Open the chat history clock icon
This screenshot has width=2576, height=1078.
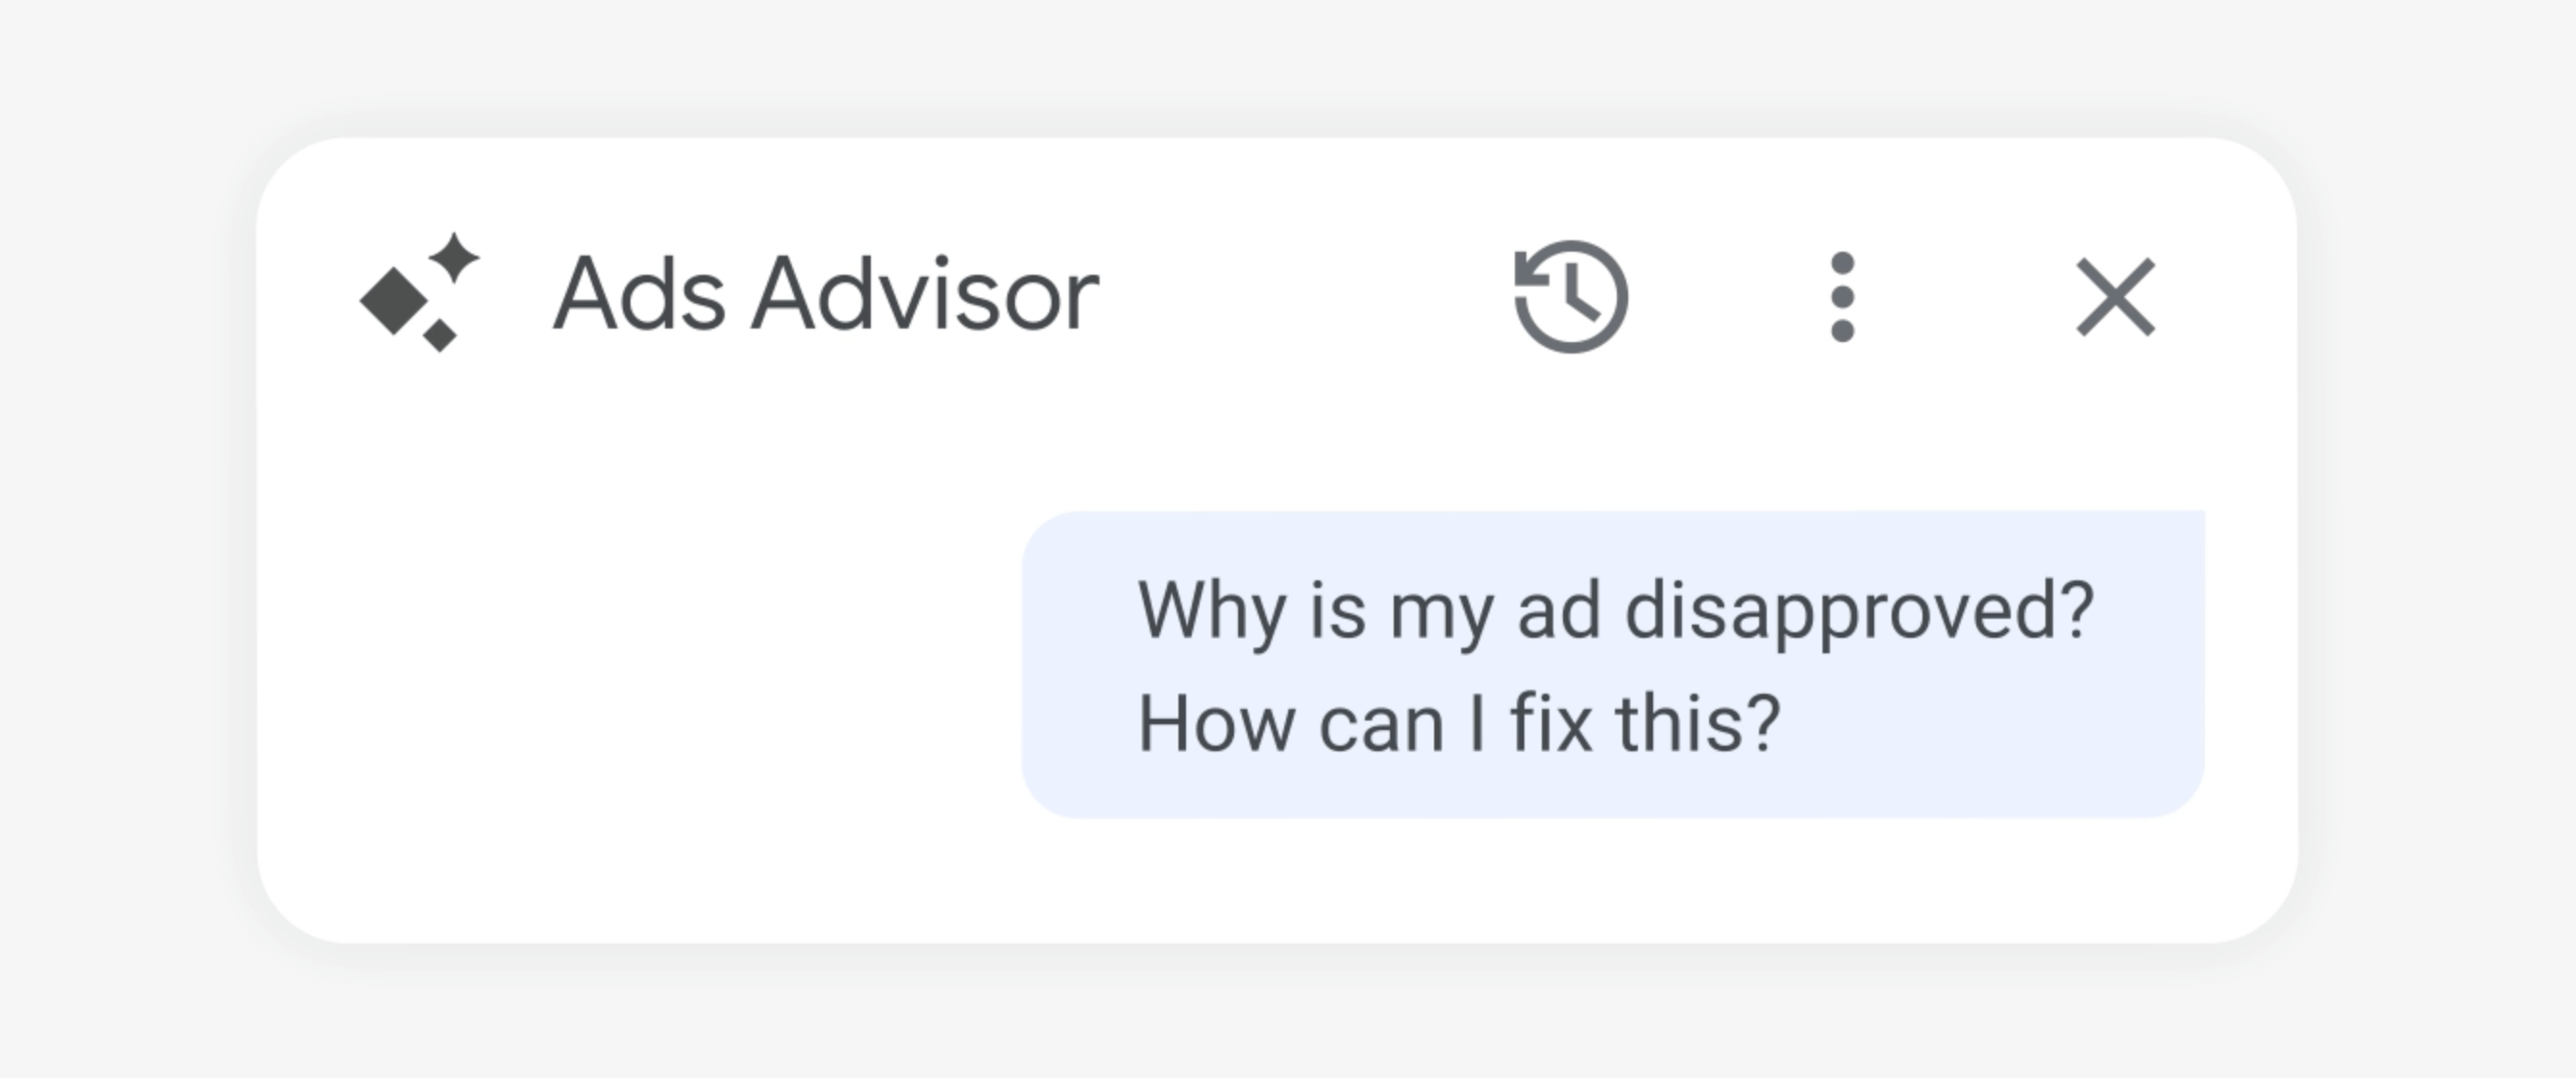click(1571, 296)
